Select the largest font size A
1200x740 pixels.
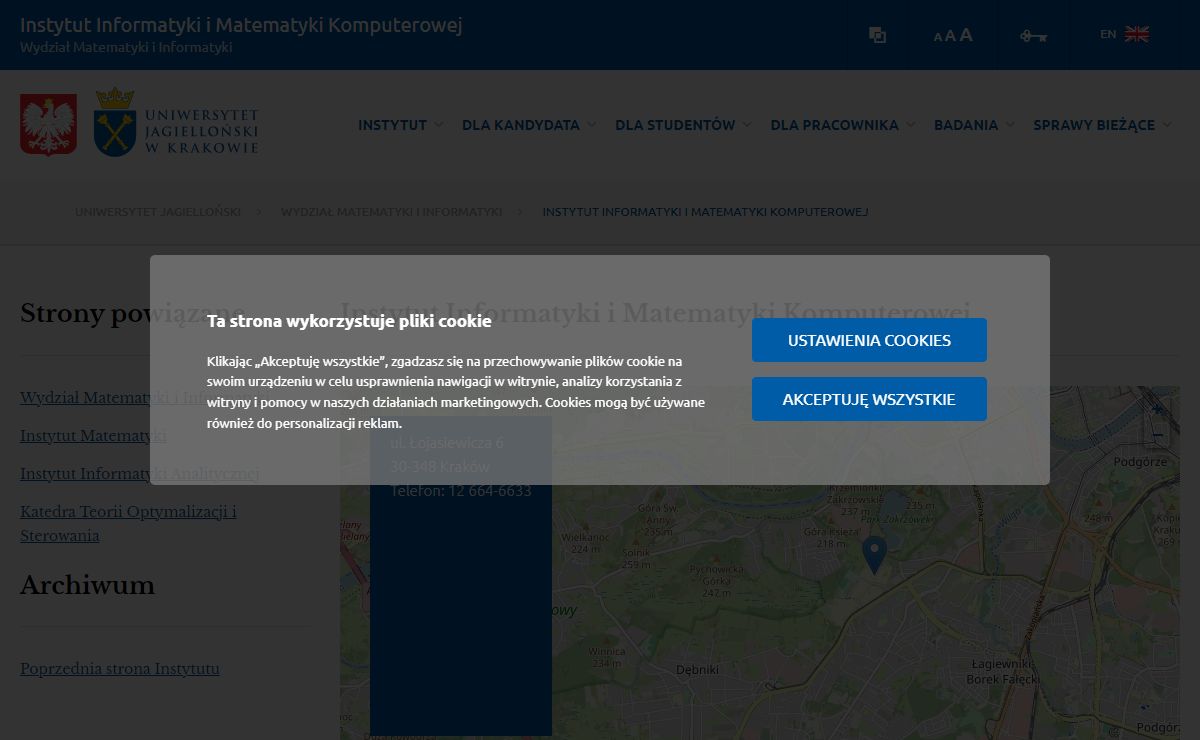coord(966,35)
